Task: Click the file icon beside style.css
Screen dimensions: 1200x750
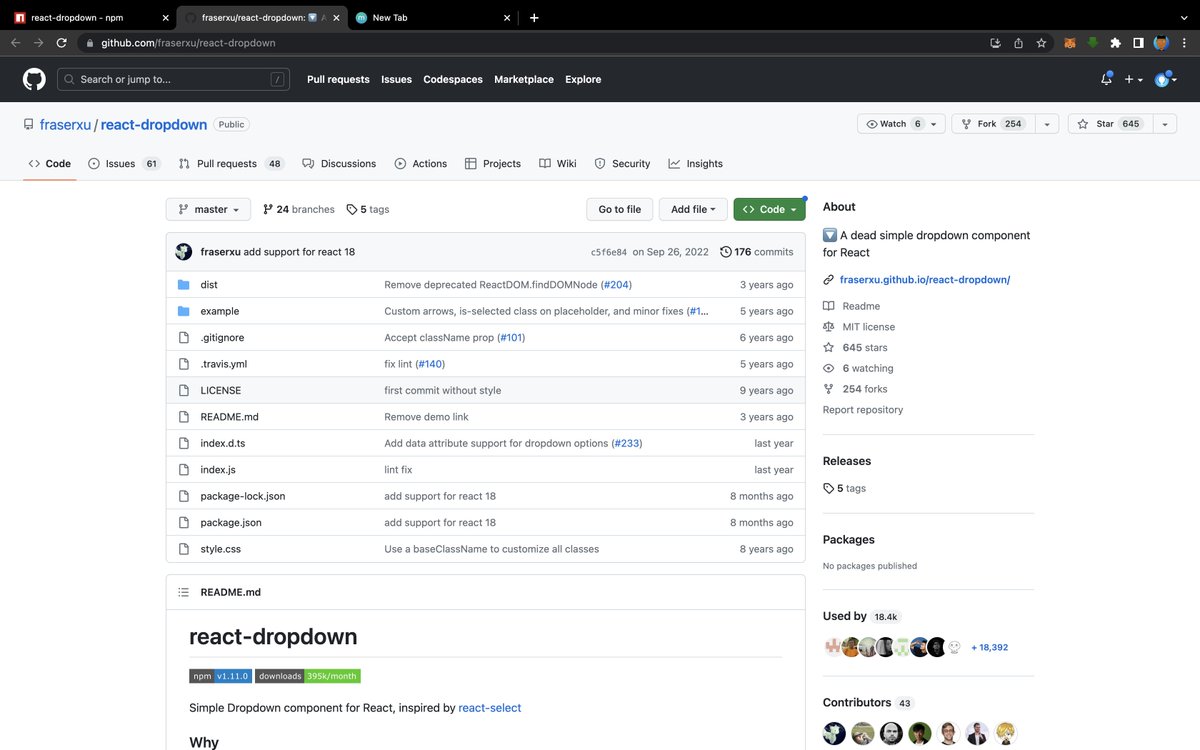Action: (x=183, y=549)
